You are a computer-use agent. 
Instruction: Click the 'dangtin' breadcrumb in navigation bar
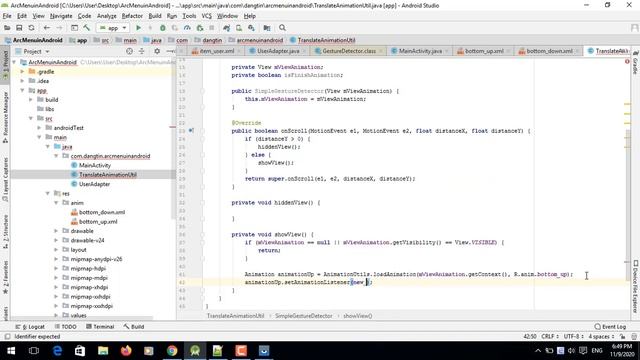(x=212, y=40)
